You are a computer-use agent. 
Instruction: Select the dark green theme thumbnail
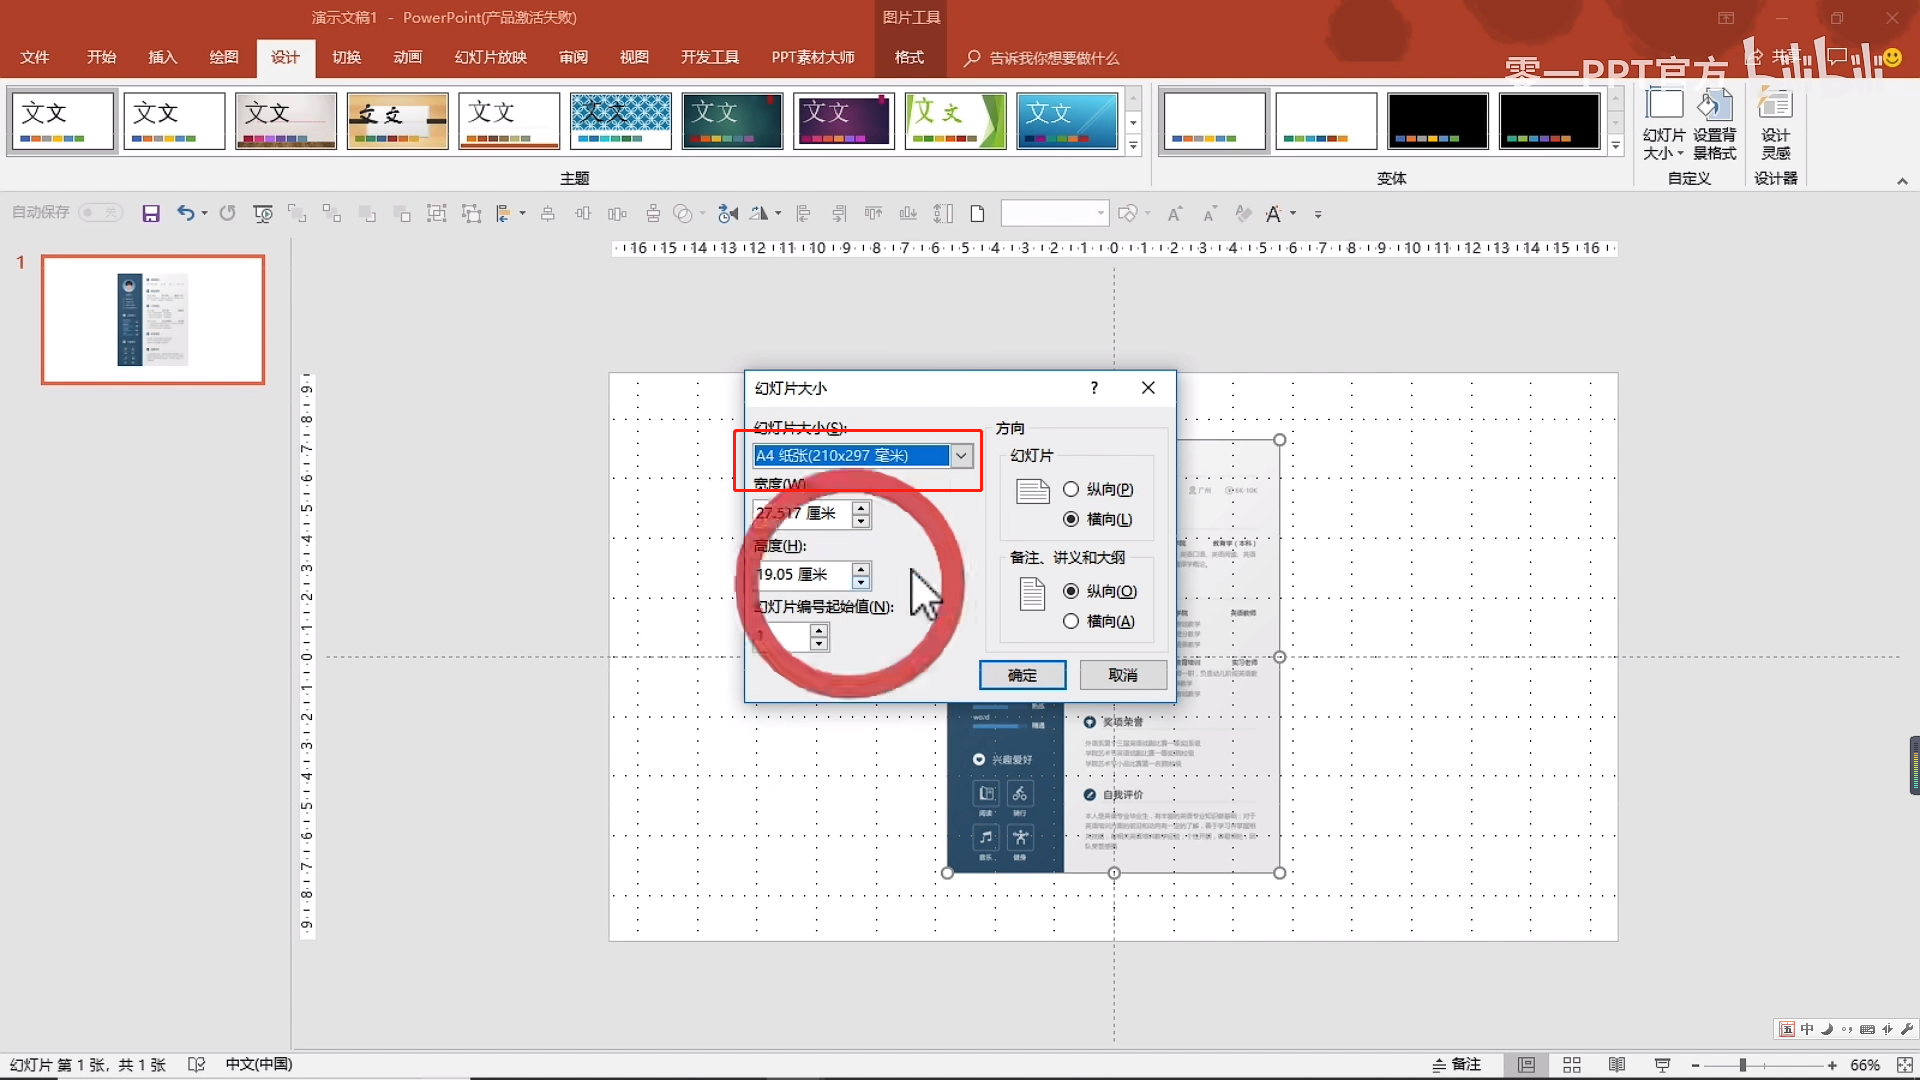pos(732,121)
